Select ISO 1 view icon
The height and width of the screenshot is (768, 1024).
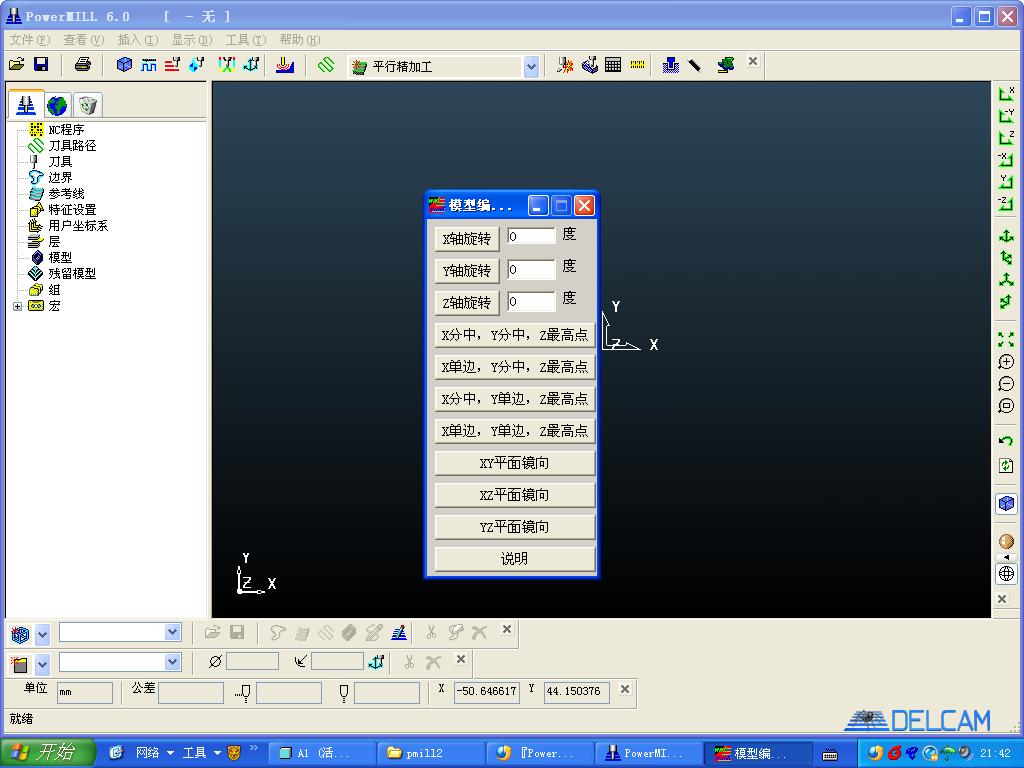point(1006,236)
